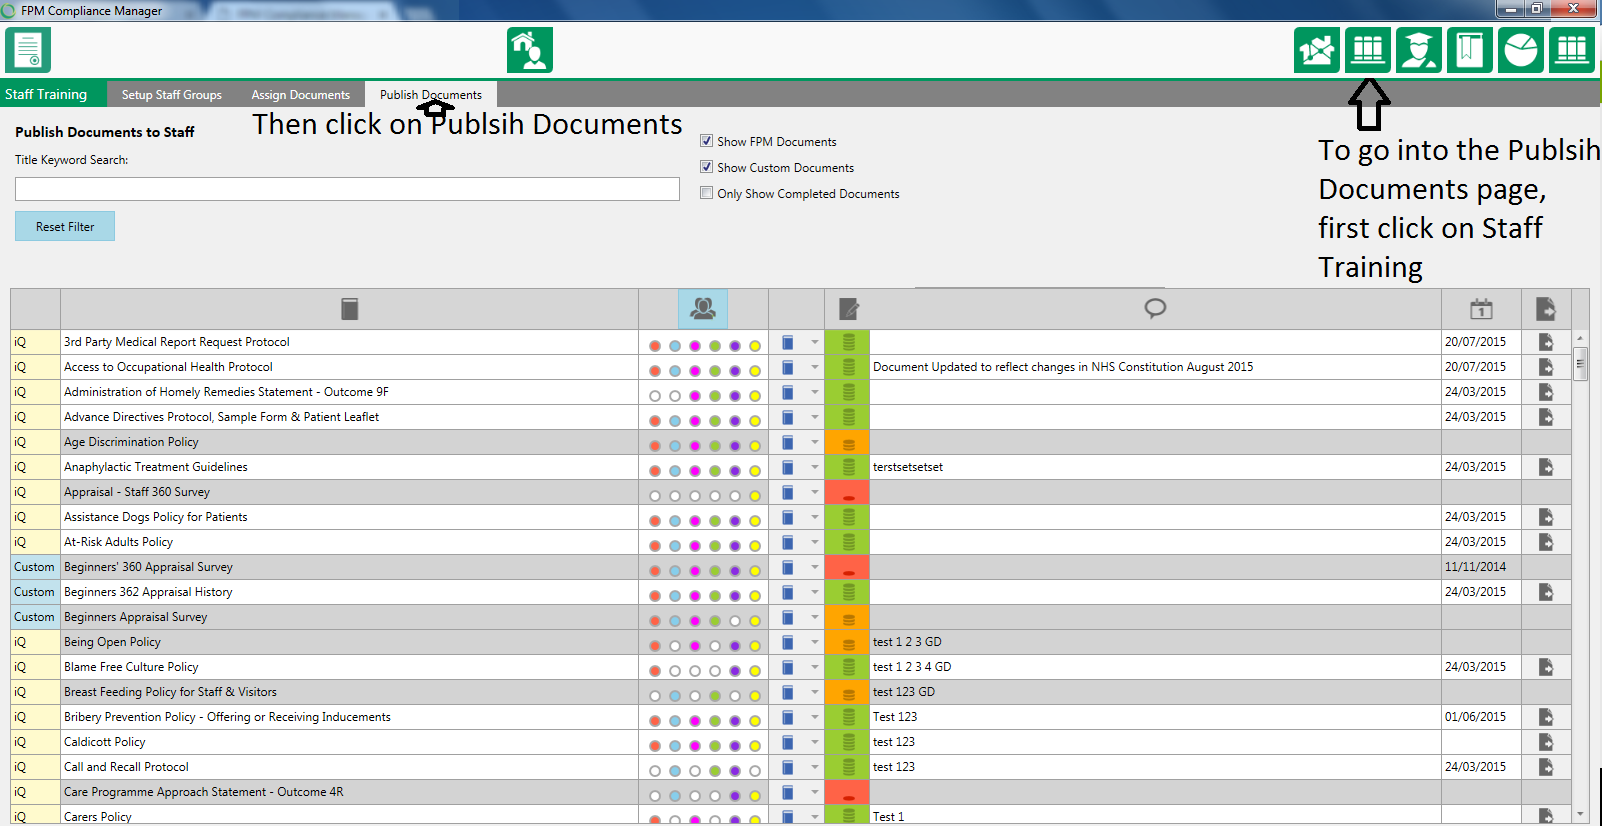Click the blue book icon for Blame Free Culture Policy
Image resolution: width=1602 pixels, height=826 pixels.
tap(788, 667)
